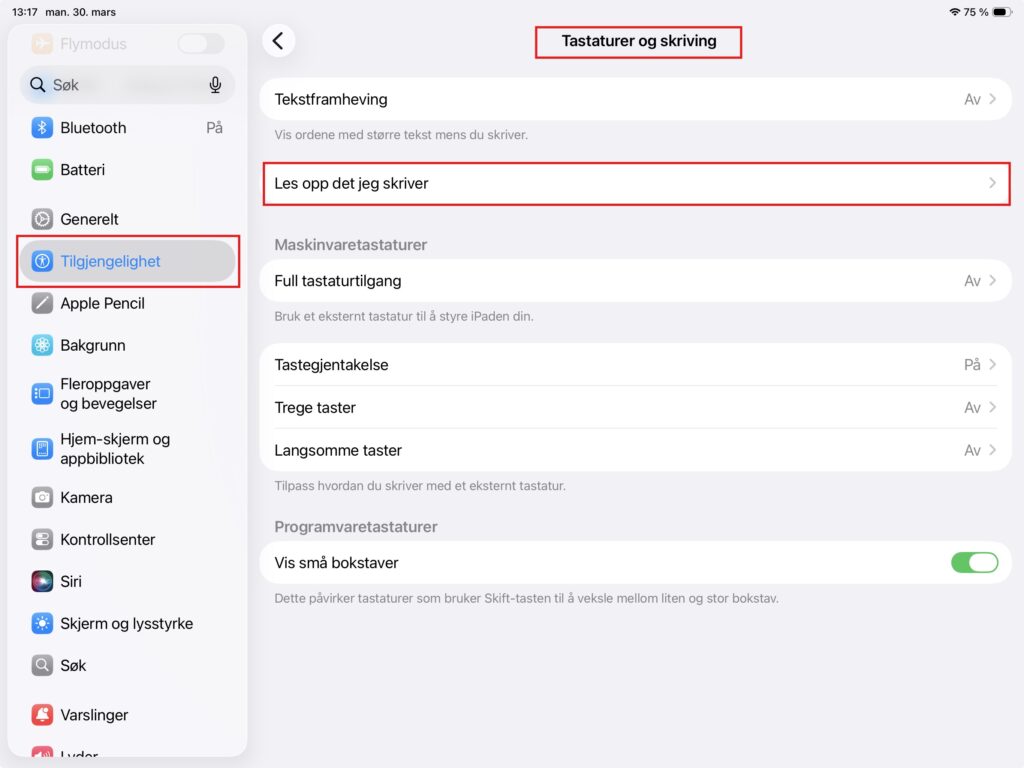Open Les opp det jeg skriver chevron
Viewport: 1024px width, 768px height.
[x=992, y=184]
